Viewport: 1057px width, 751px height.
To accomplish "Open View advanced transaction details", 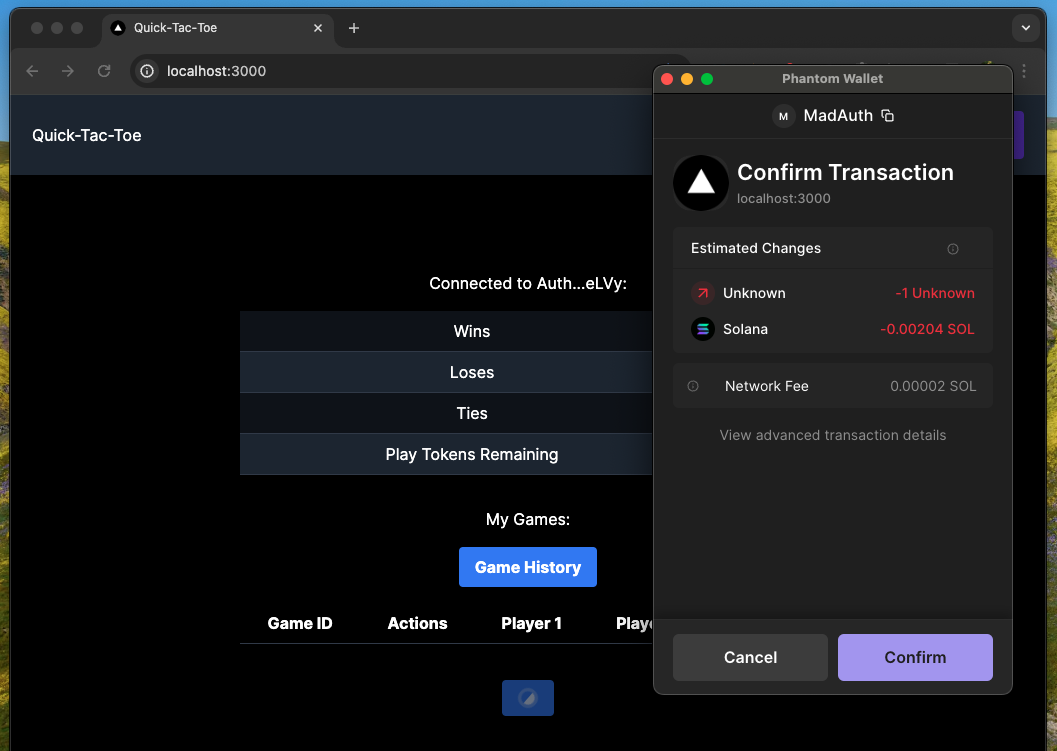I will point(833,435).
